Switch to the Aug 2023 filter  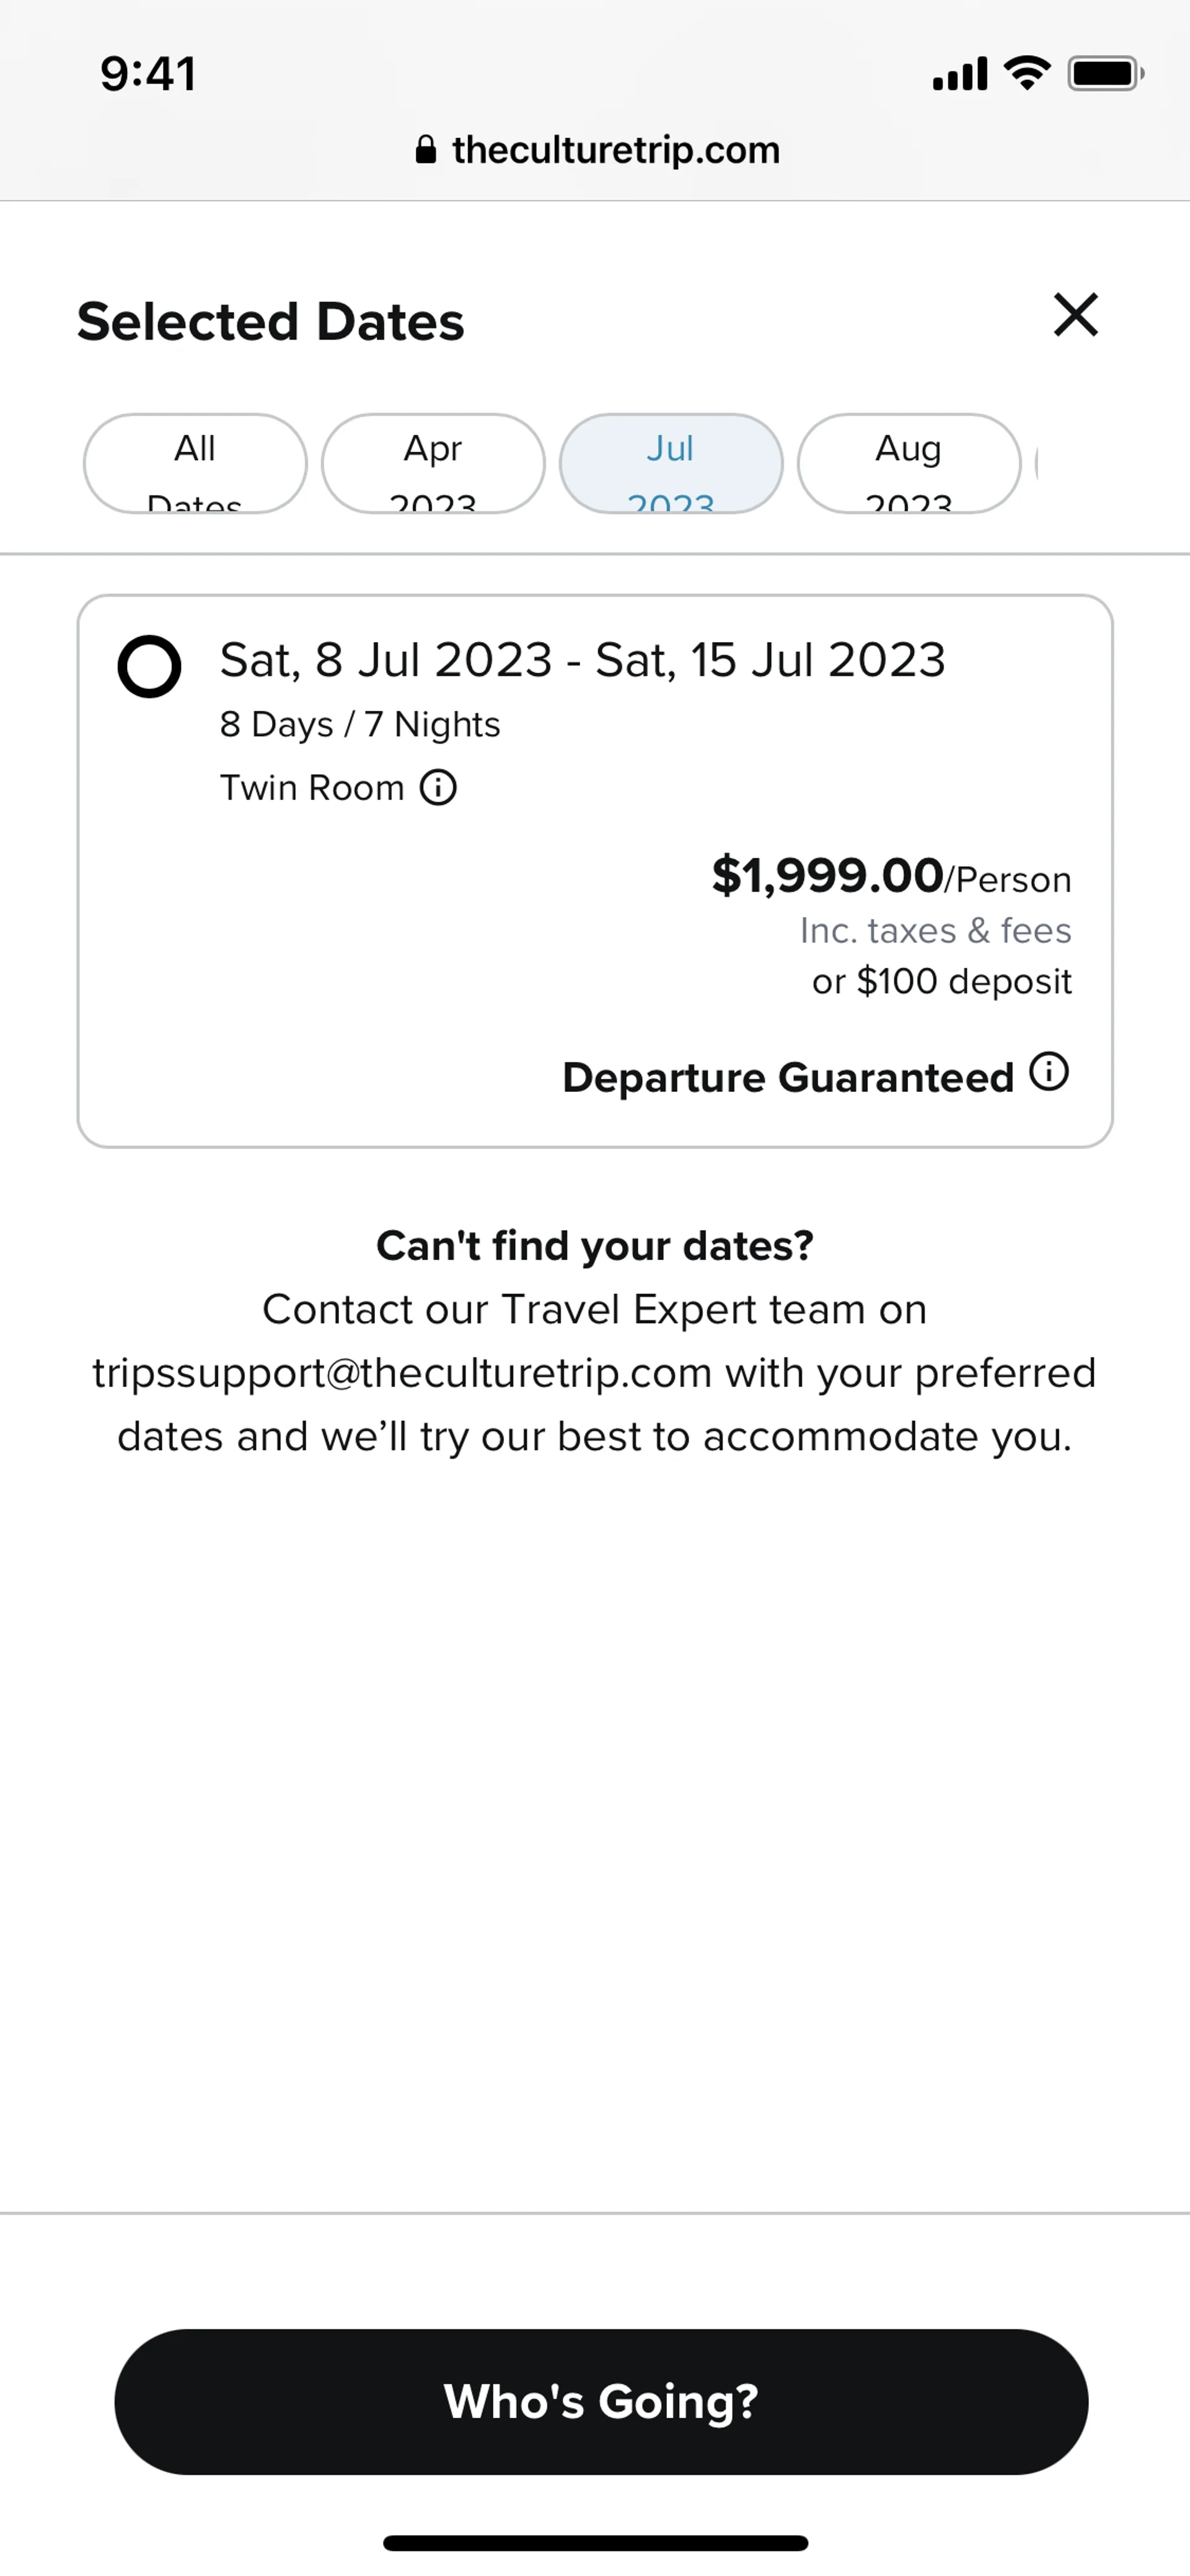[909, 464]
